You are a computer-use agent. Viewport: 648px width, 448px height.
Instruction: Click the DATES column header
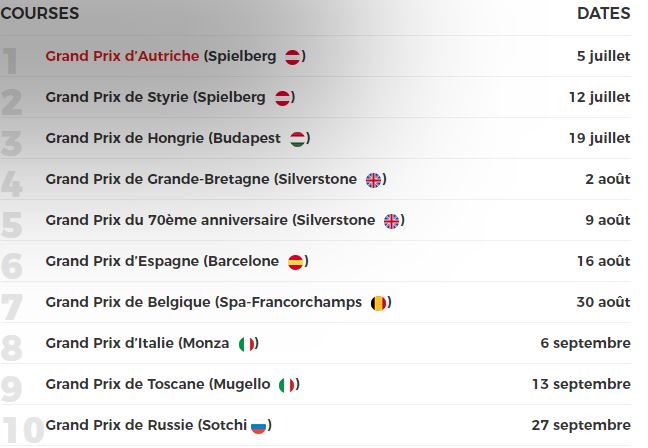(x=604, y=14)
